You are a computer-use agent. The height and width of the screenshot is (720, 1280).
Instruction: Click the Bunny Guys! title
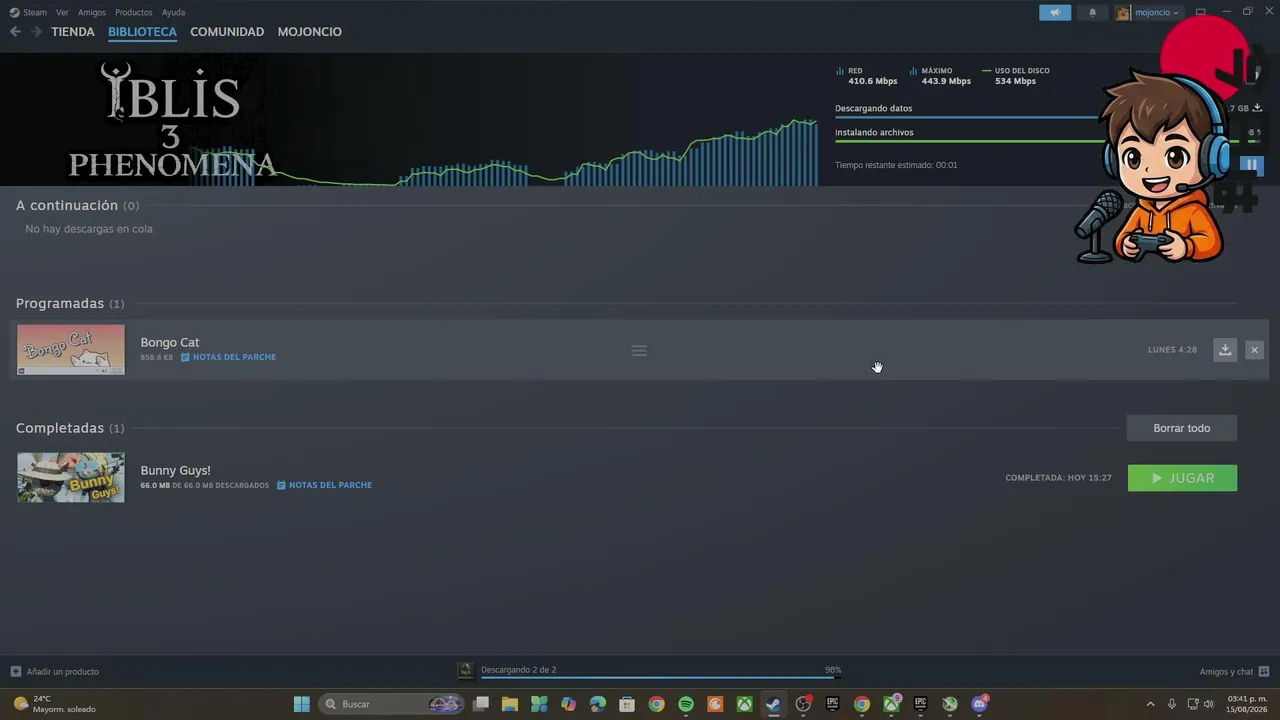click(175, 470)
